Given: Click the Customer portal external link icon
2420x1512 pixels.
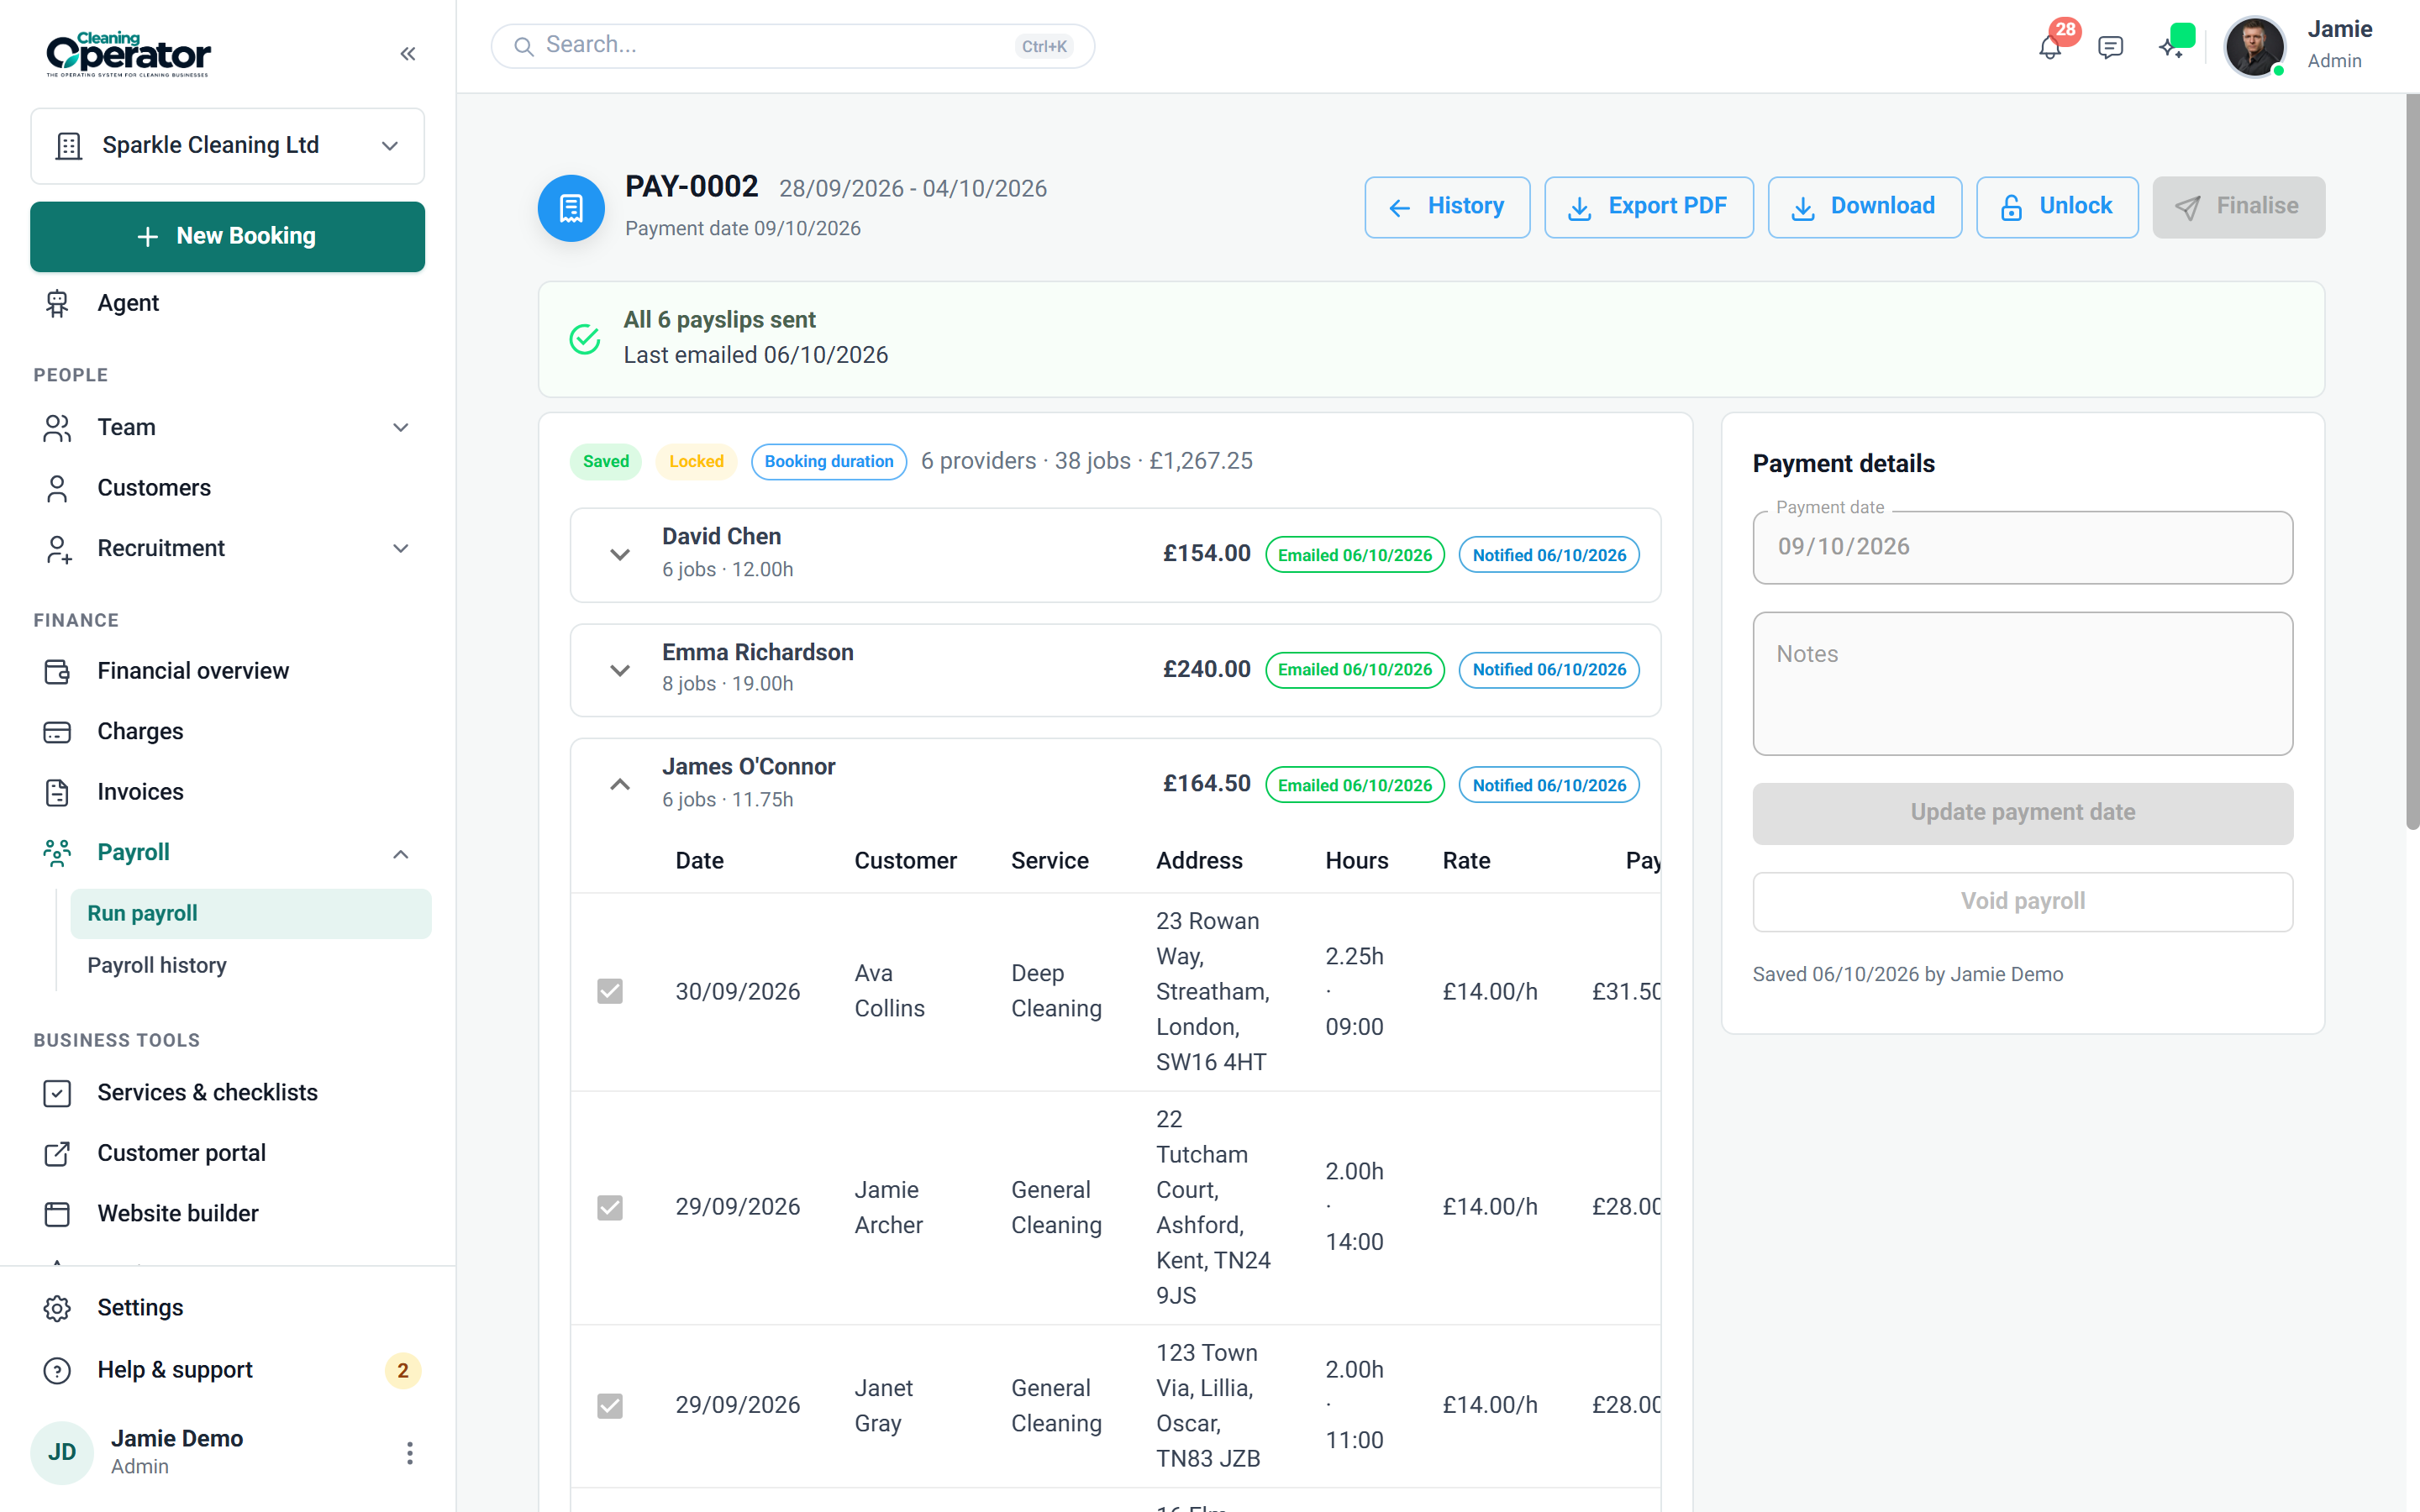Looking at the screenshot, I should tap(57, 1153).
